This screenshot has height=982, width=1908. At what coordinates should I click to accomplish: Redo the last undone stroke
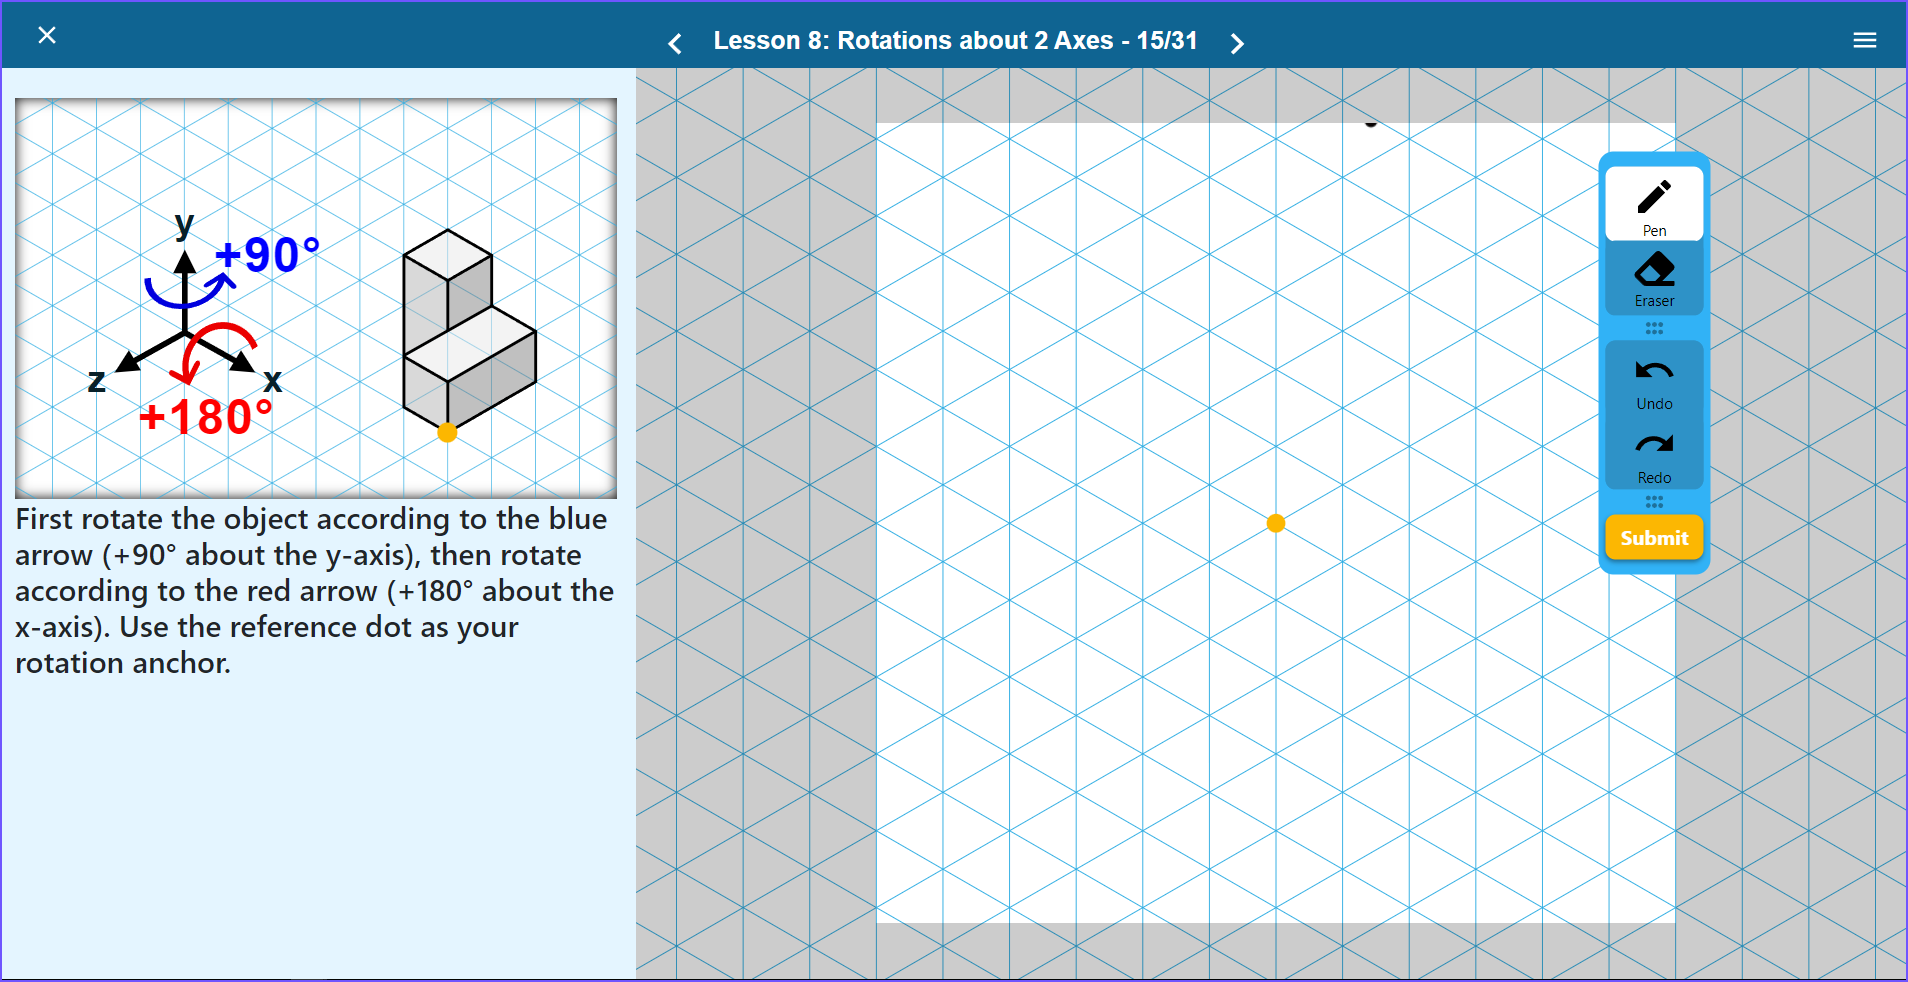tap(1654, 458)
